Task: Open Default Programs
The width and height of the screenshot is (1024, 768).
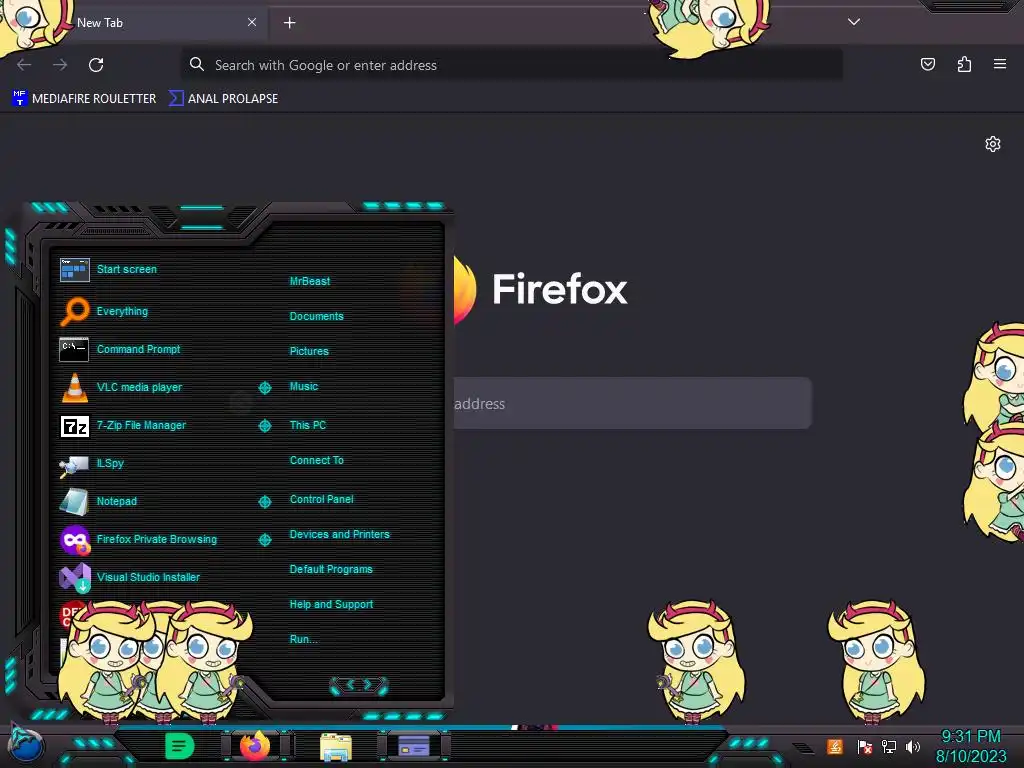Action: (331, 569)
